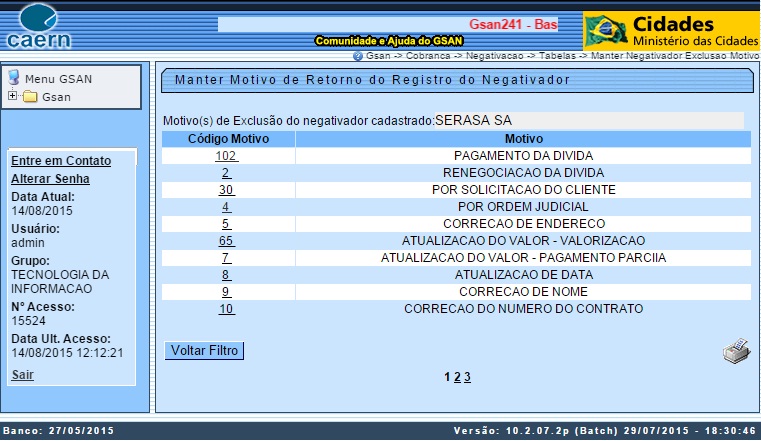Expand the Gsan tree node

[x=12, y=97]
